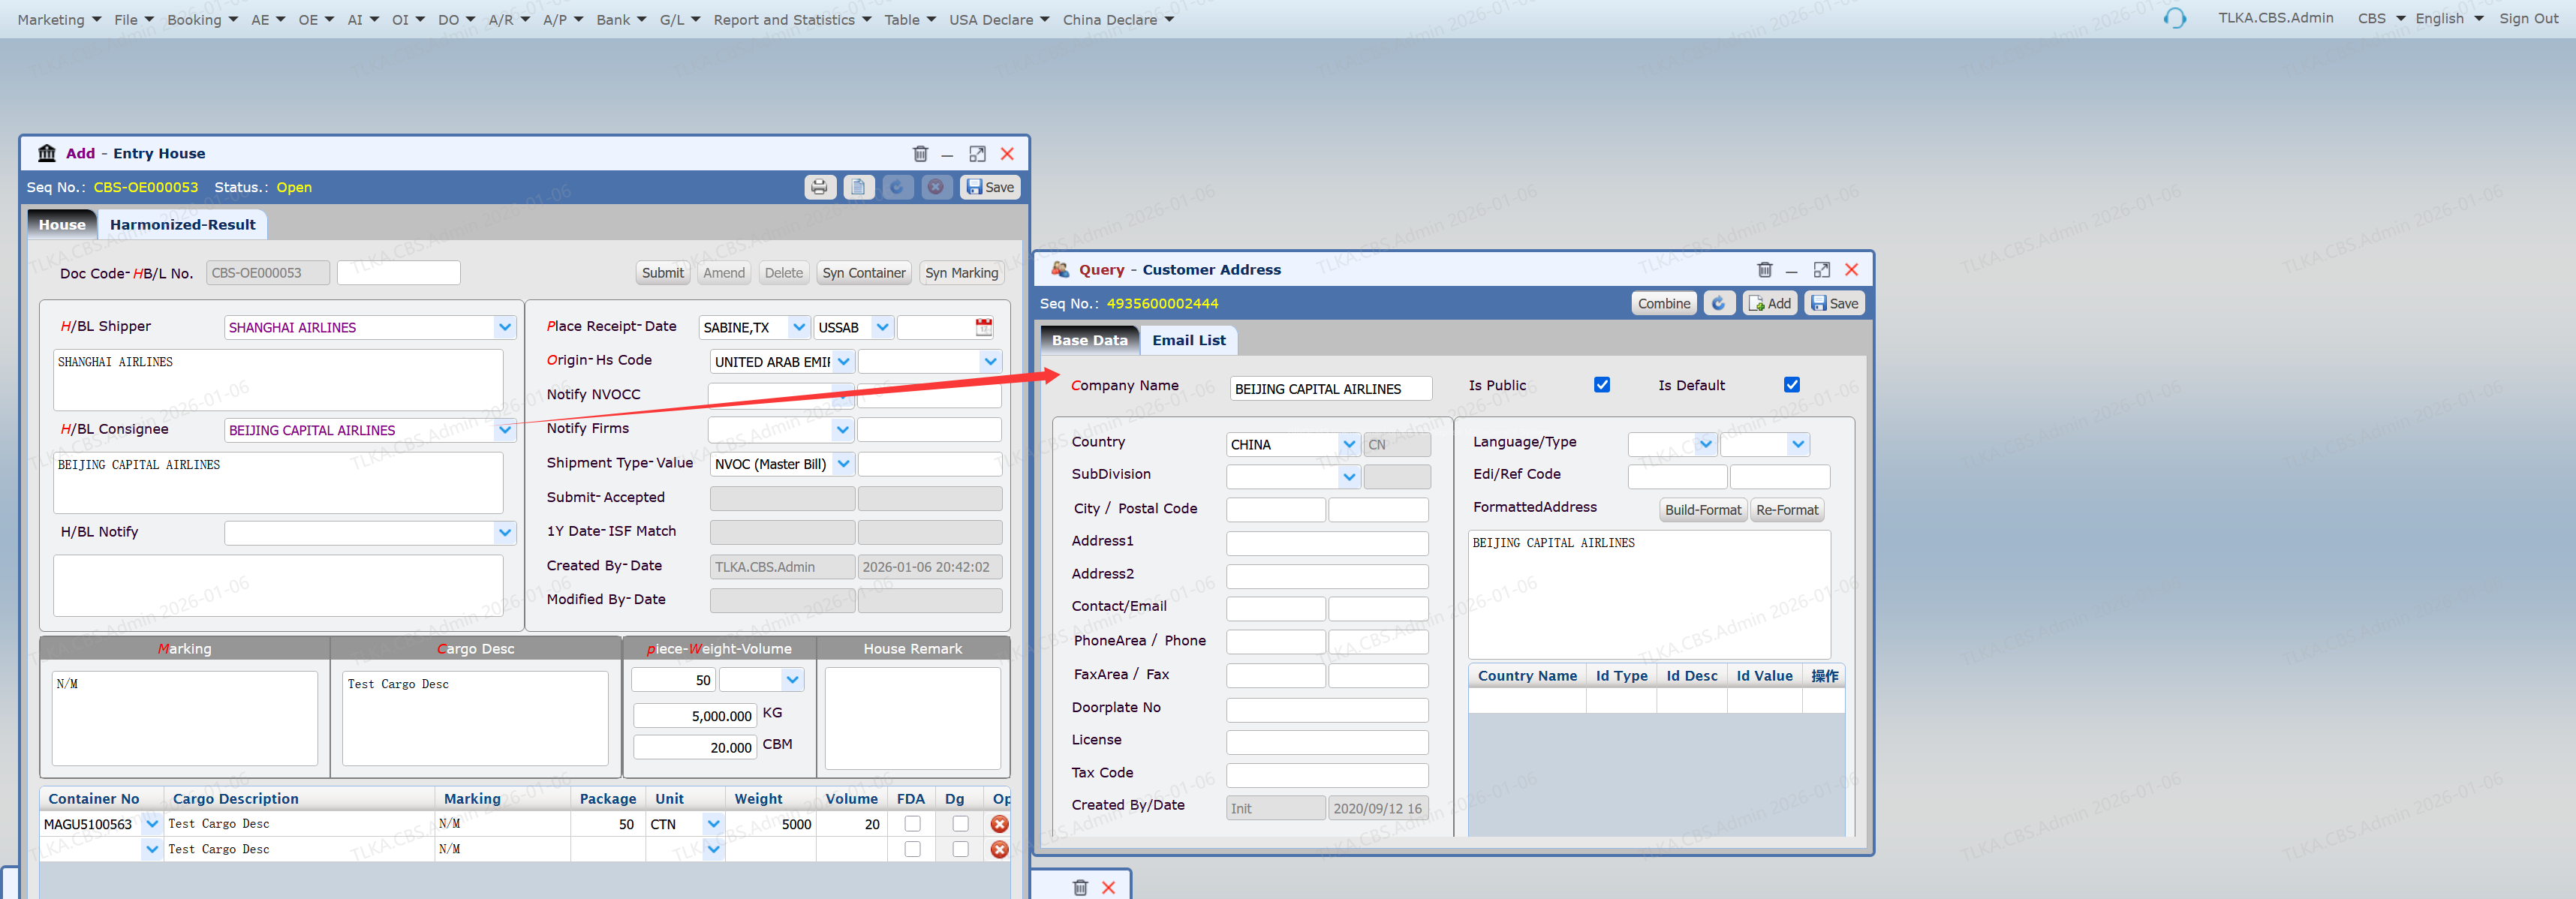Check FDA in the second container row
This screenshot has width=2576, height=899.
pyautogui.click(x=912, y=849)
